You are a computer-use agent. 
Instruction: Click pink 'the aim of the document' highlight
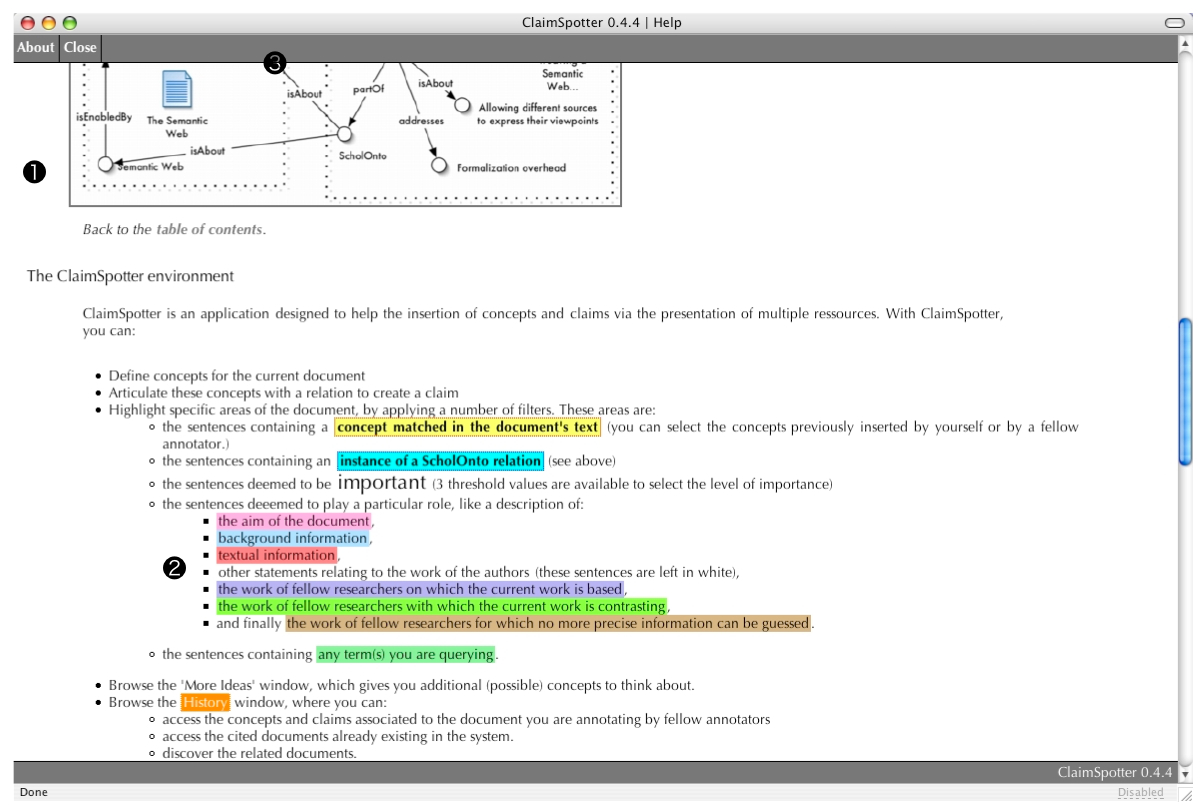click(294, 521)
